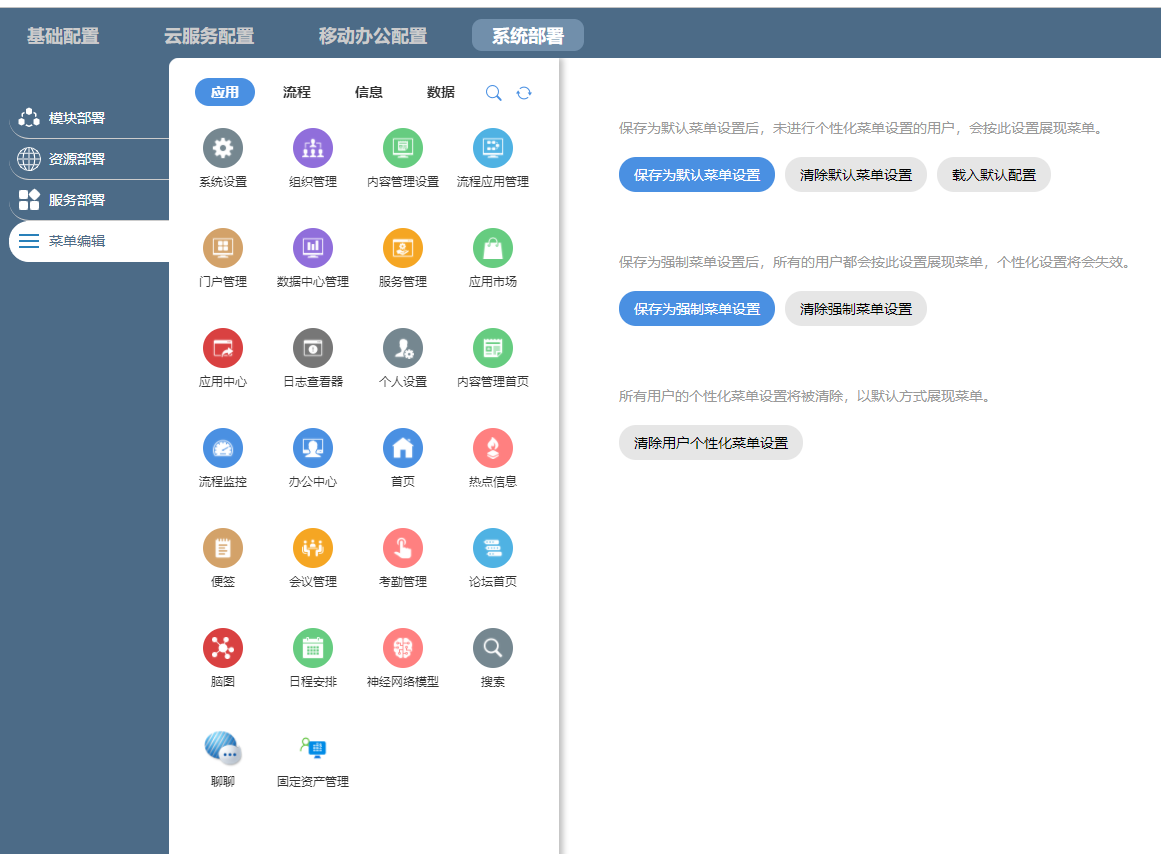The height and width of the screenshot is (854, 1161).
Task: Click 清除用户个性化菜单设置 button
Action: coord(711,443)
